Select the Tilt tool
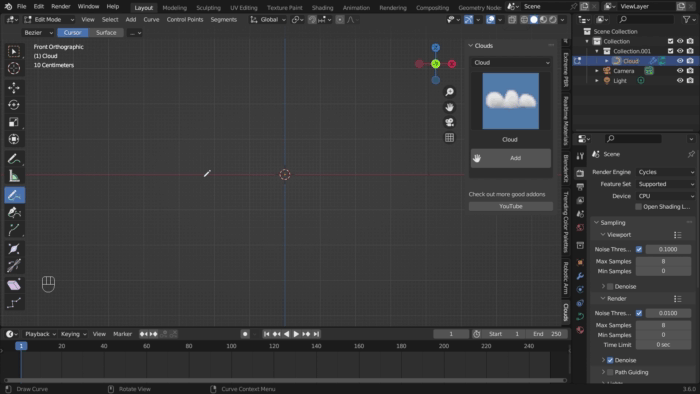The height and width of the screenshot is (394, 700). pyautogui.click(x=14, y=266)
